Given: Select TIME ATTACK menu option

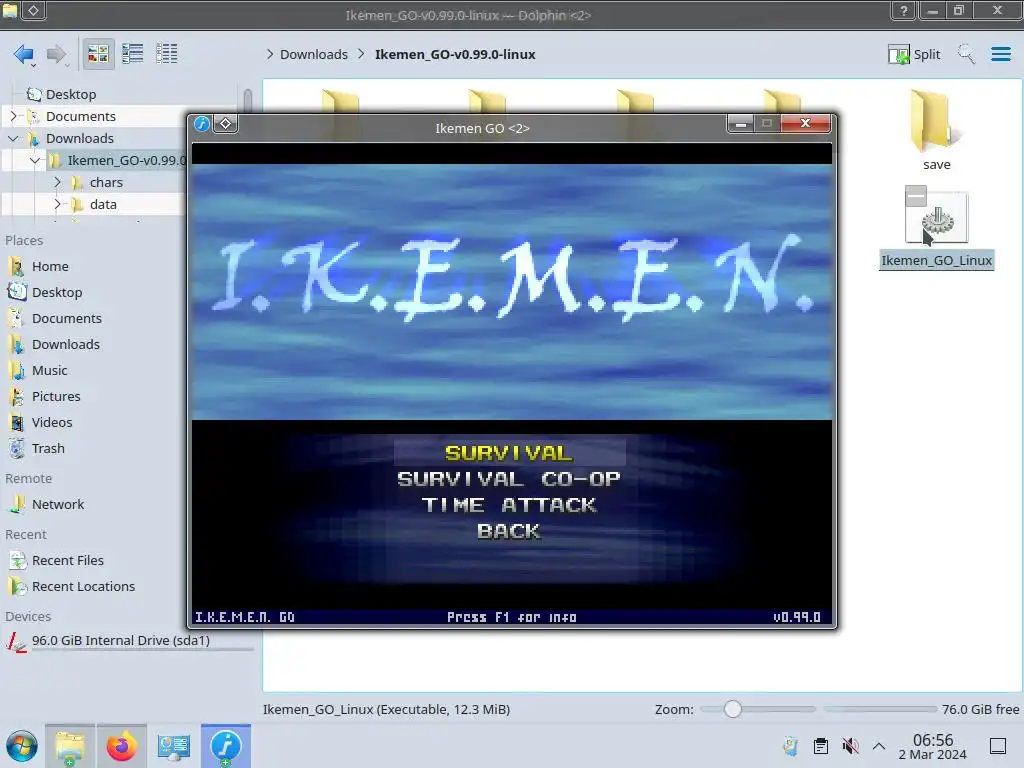Looking at the screenshot, I should [x=509, y=505].
